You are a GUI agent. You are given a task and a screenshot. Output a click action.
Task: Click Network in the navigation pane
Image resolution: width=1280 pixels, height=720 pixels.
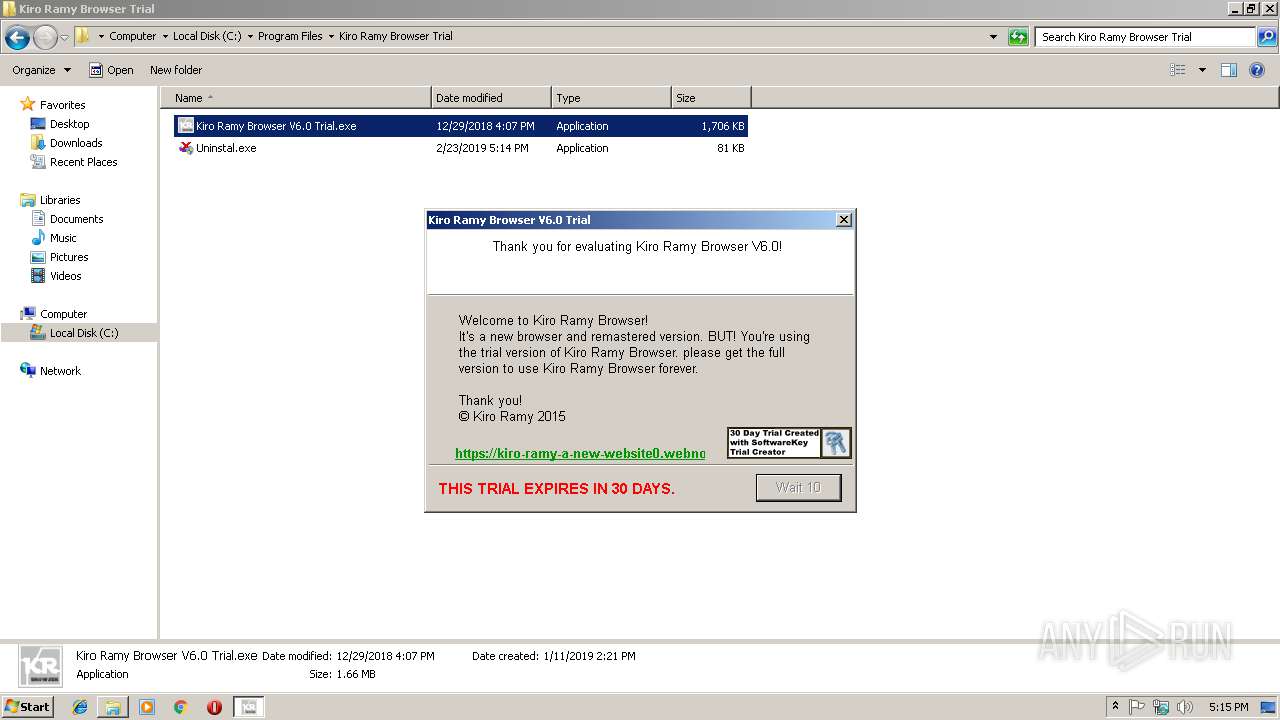[60, 371]
